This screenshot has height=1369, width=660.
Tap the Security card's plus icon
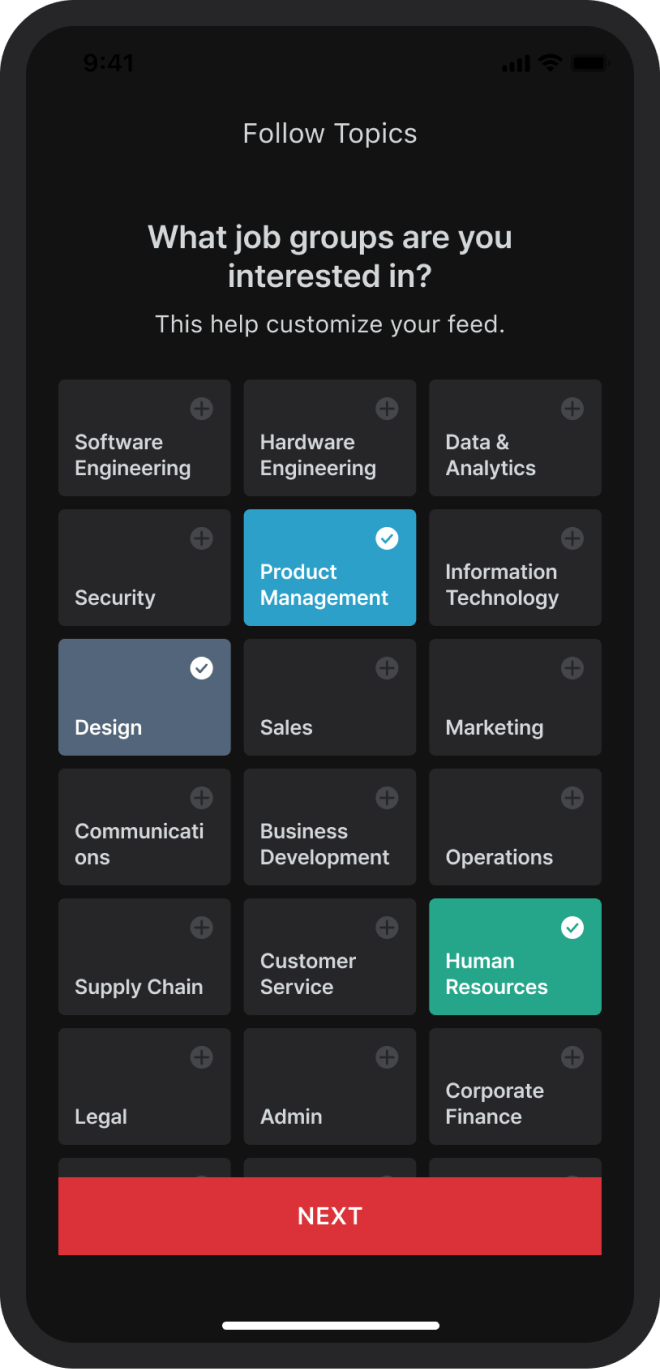pyautogui.click(x=201, y=539)
